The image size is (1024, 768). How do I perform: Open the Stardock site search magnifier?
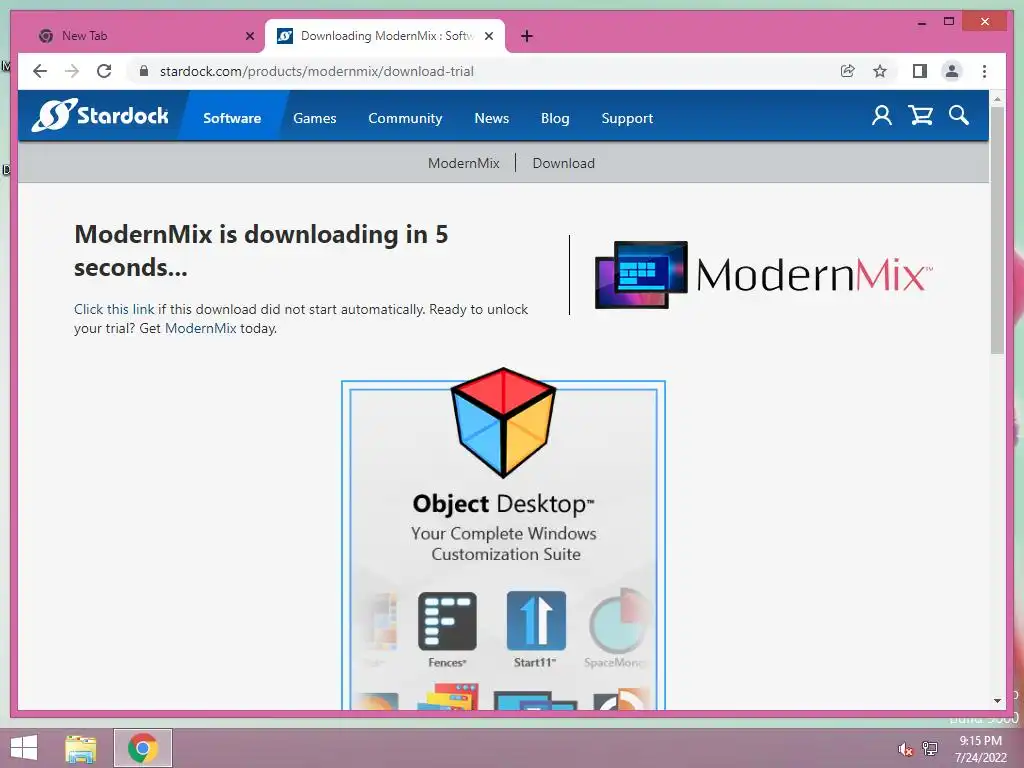(959, 116)
